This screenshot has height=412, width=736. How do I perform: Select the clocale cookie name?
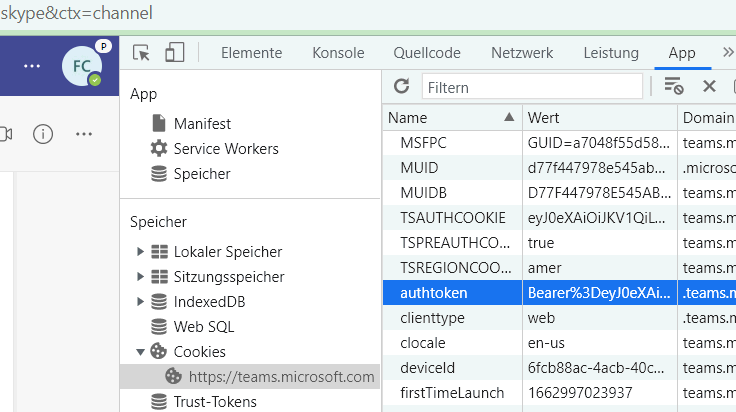pos(422,343)
